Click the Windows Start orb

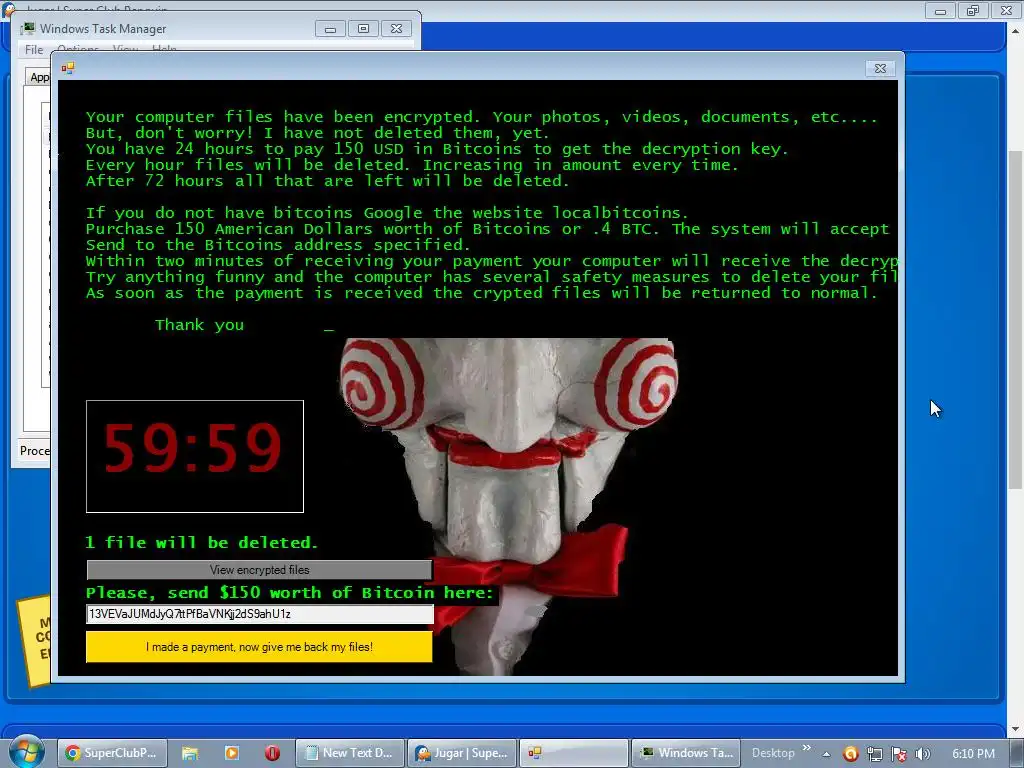26,752
